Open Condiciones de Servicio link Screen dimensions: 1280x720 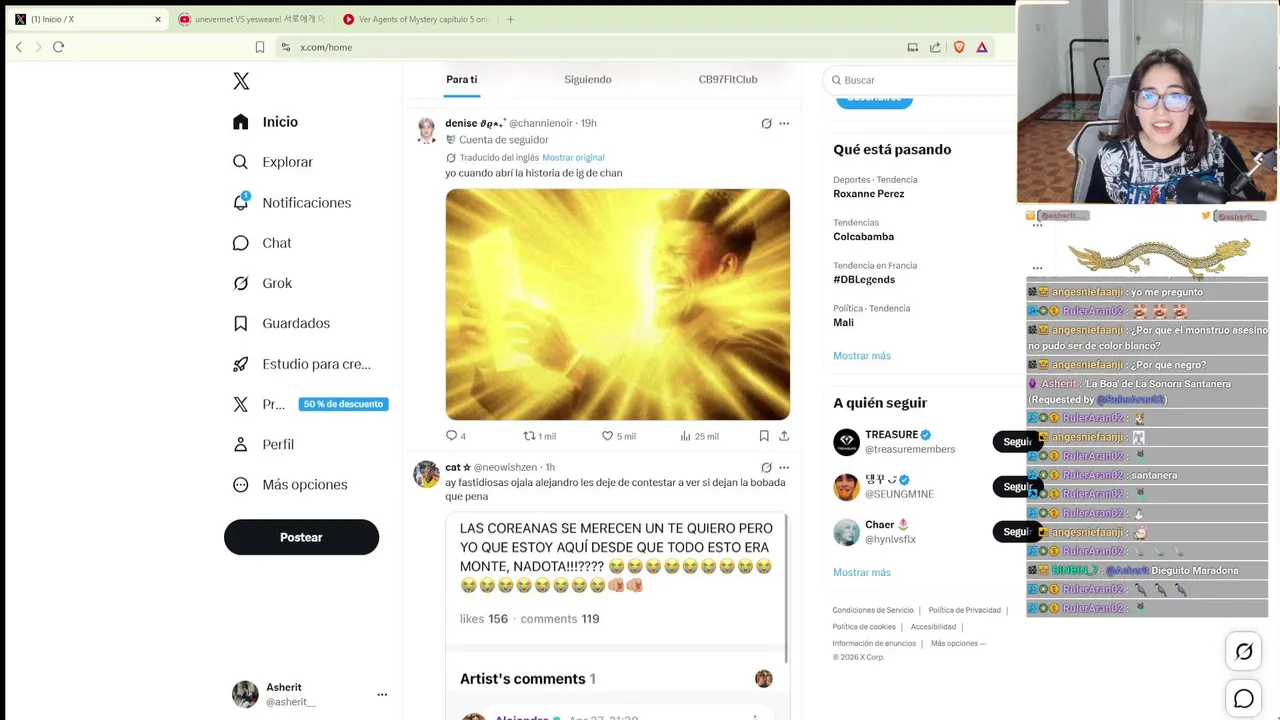tap(873, 610)
